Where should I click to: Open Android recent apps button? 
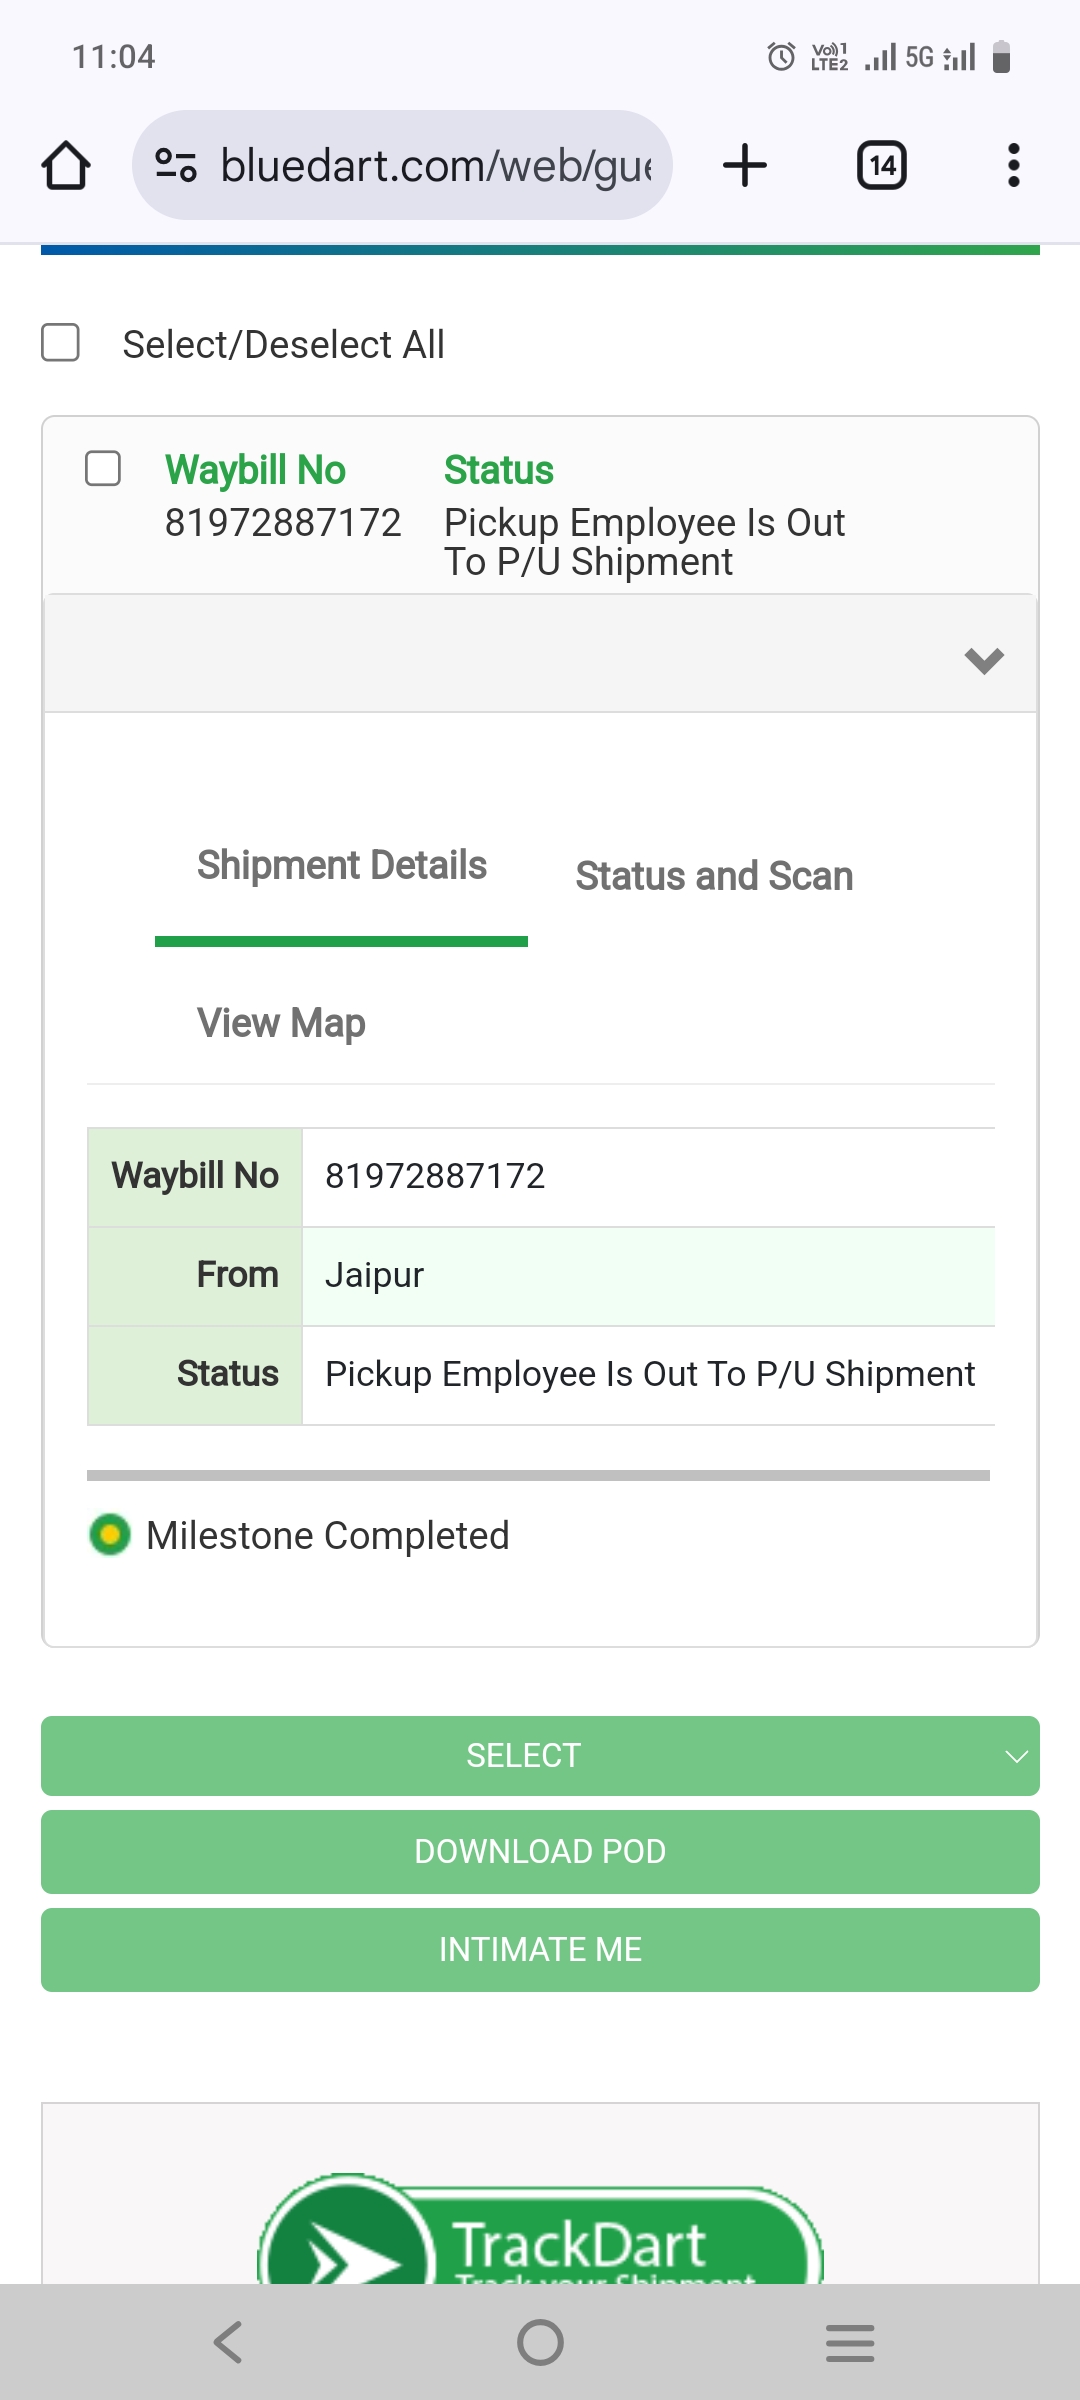(x=850, y=2342)
